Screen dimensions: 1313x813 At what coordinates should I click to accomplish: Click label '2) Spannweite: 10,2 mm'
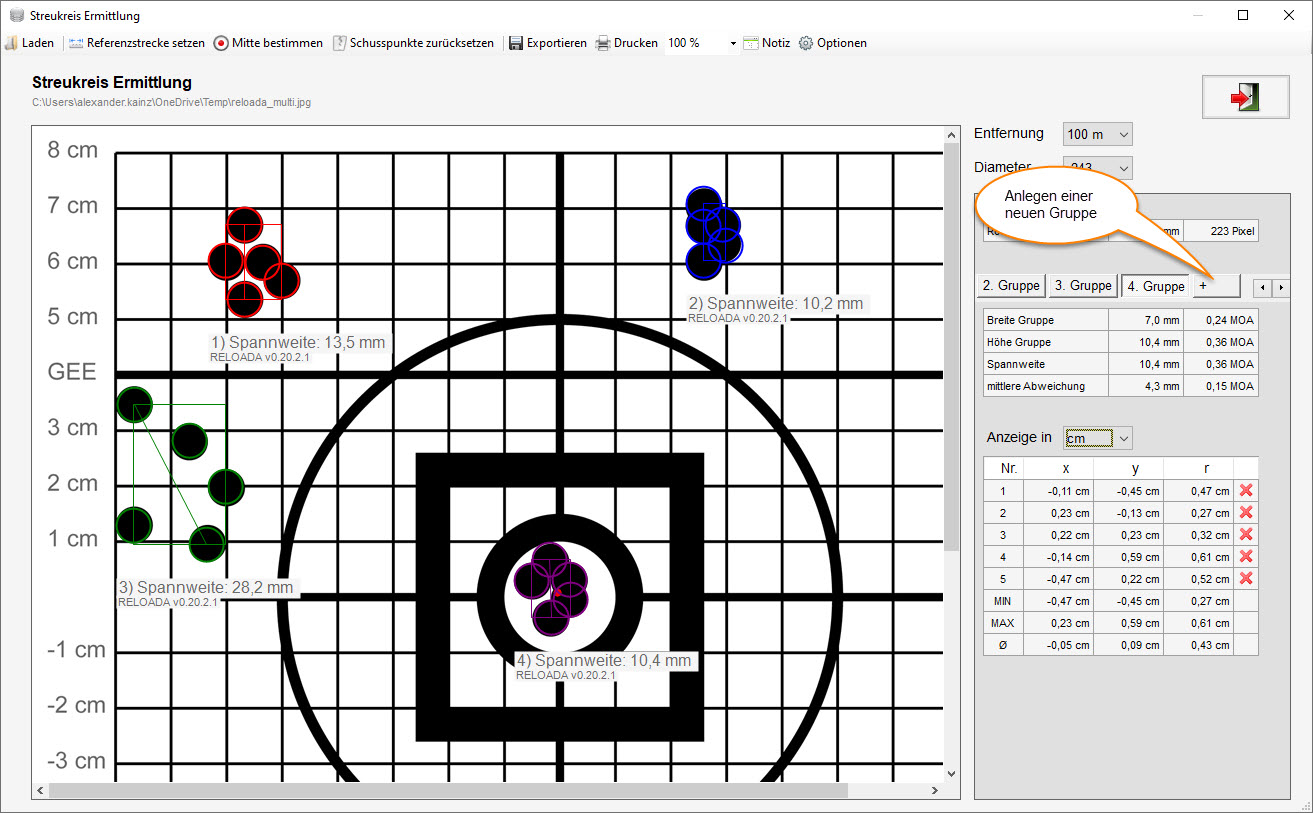tap(775, 303)
